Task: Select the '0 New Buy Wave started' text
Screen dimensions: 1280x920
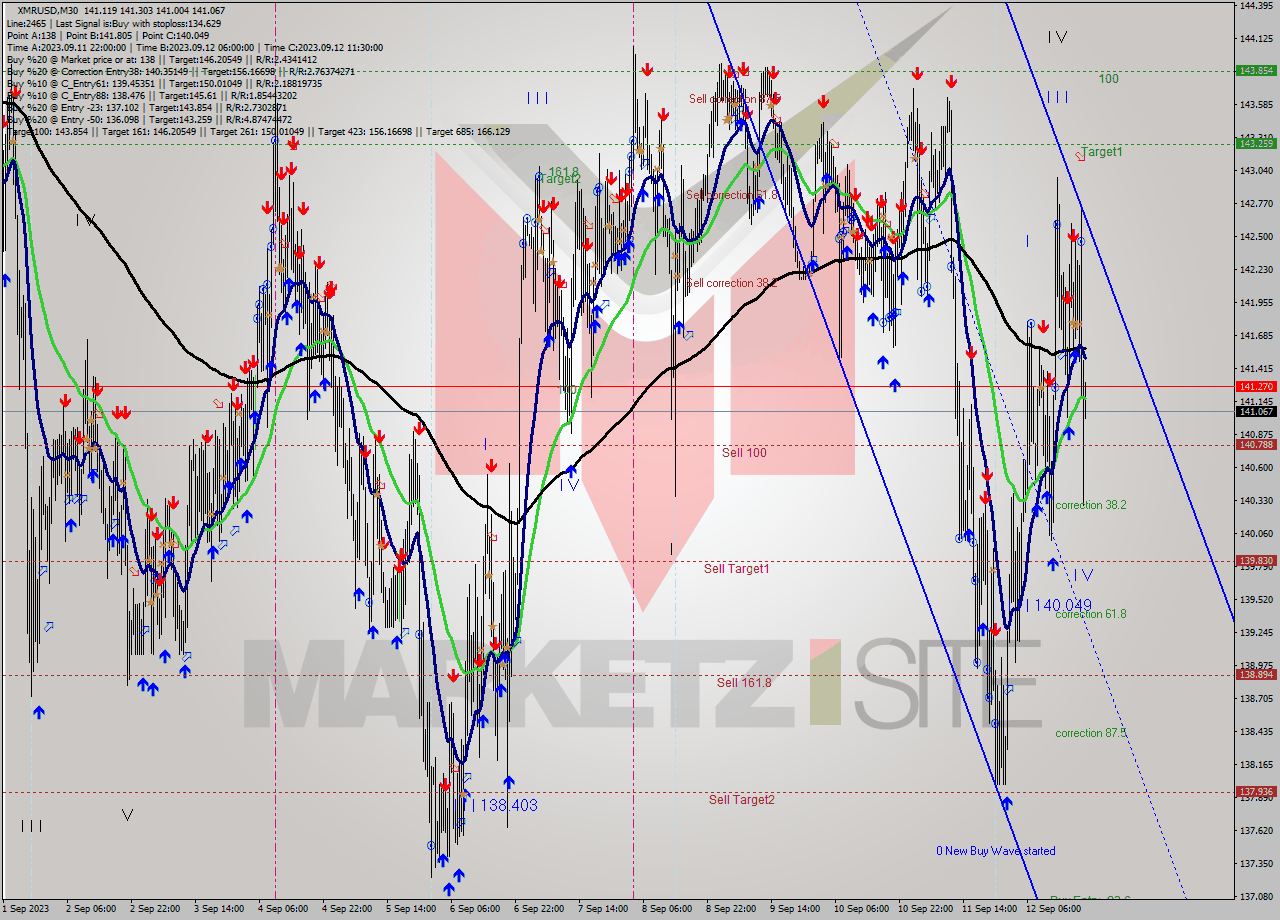Action: (x=995, y=851)
